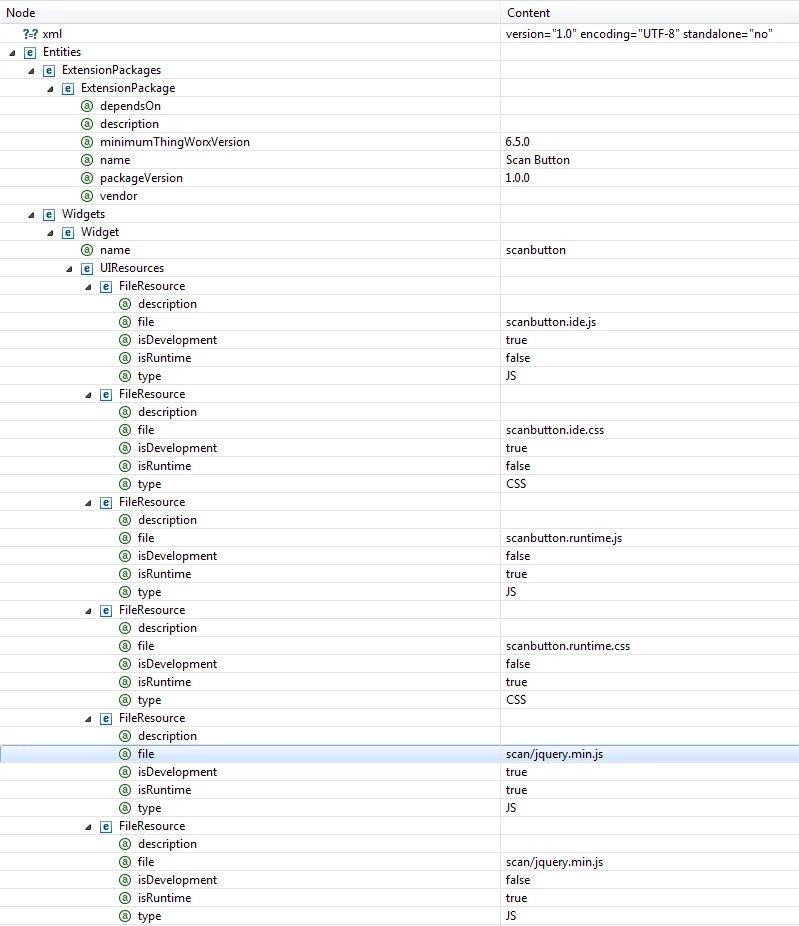Click attribute icon of name row with Scan Button
This screenshot has height=926, width=799.
click(x=87, y=160)
